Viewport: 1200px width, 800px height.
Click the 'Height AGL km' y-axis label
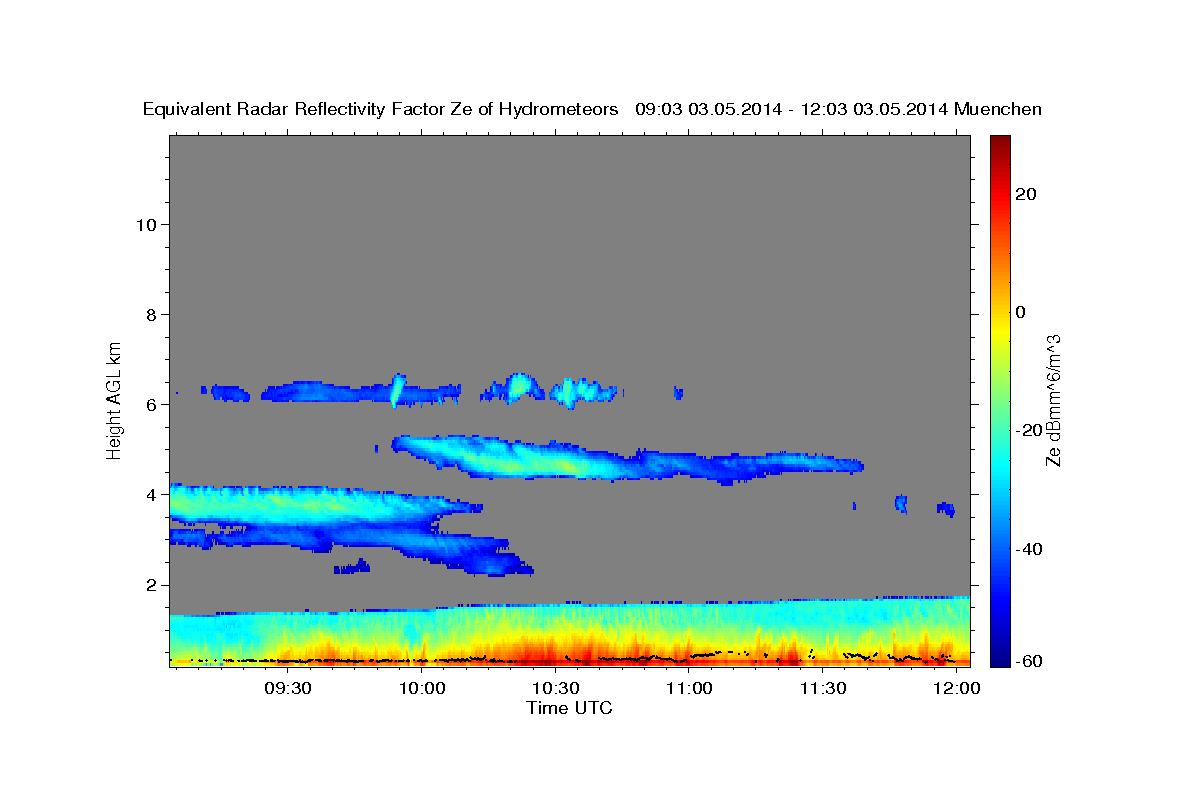coord(114,399)
